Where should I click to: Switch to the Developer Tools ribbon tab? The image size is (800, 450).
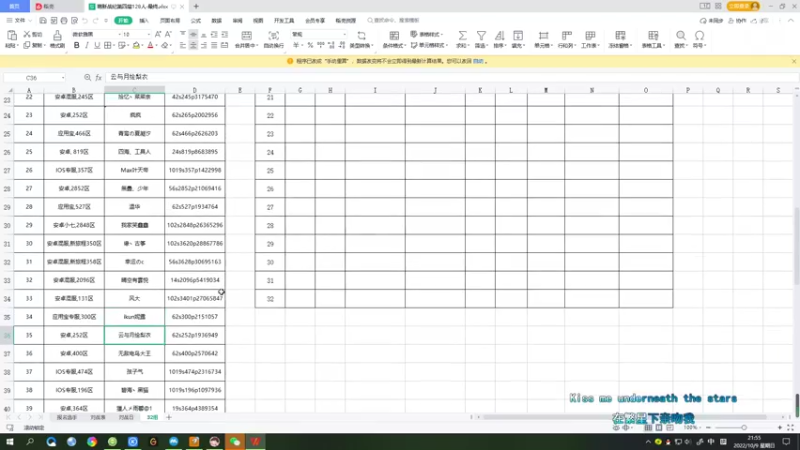point(284,20)
